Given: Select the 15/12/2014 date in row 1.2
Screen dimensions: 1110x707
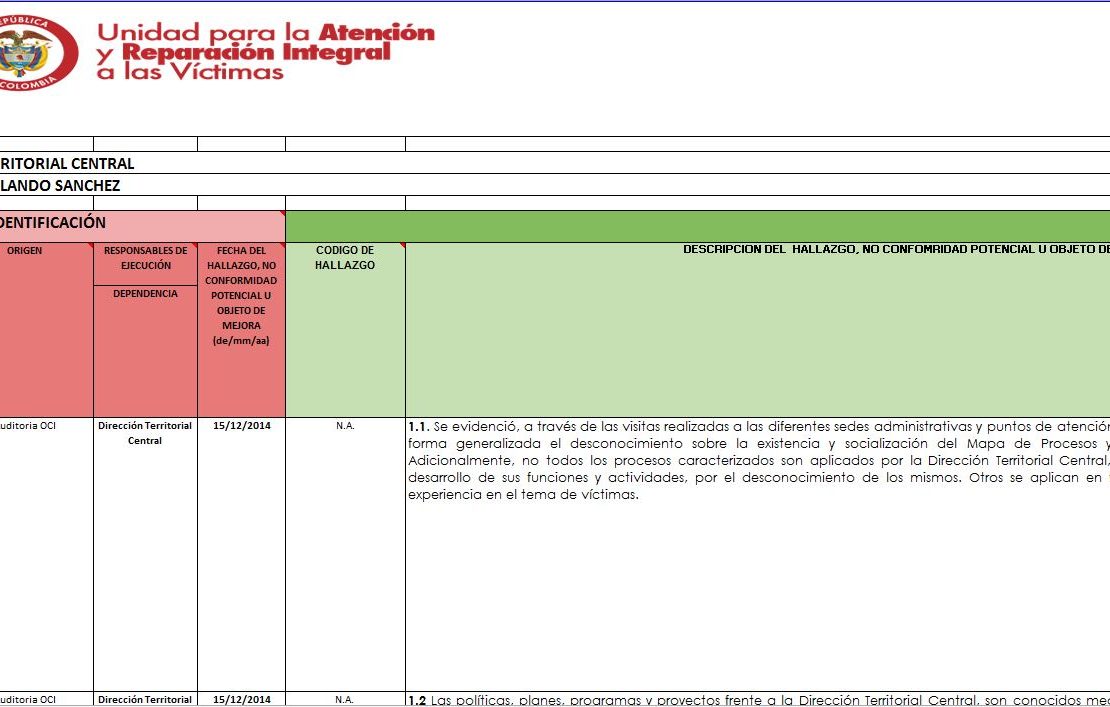Looking at the screenshot, I should click(241, 699).
